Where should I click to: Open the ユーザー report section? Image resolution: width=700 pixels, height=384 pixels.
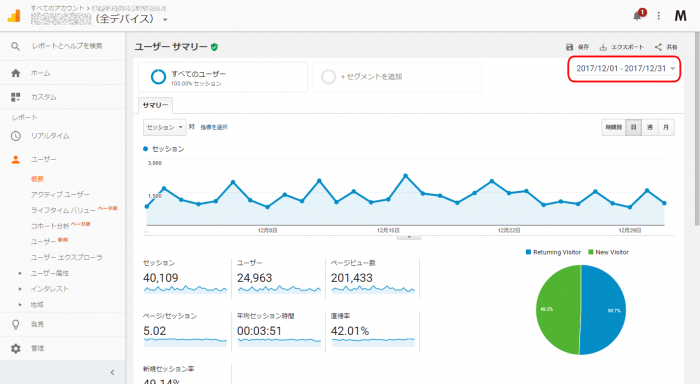pyautogui.click(x=43, y=159)
